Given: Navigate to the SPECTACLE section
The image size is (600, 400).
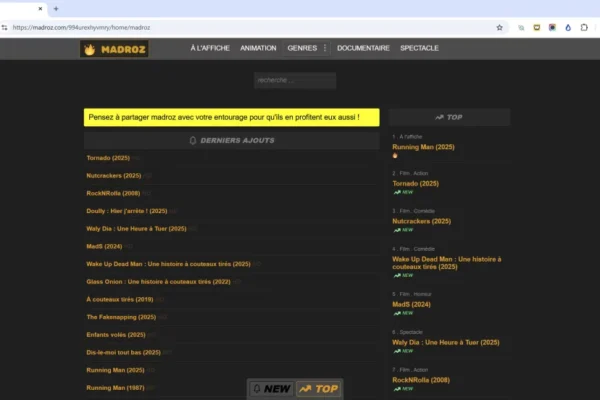Looking at the screenshot, I should click(x=419, y=48).
